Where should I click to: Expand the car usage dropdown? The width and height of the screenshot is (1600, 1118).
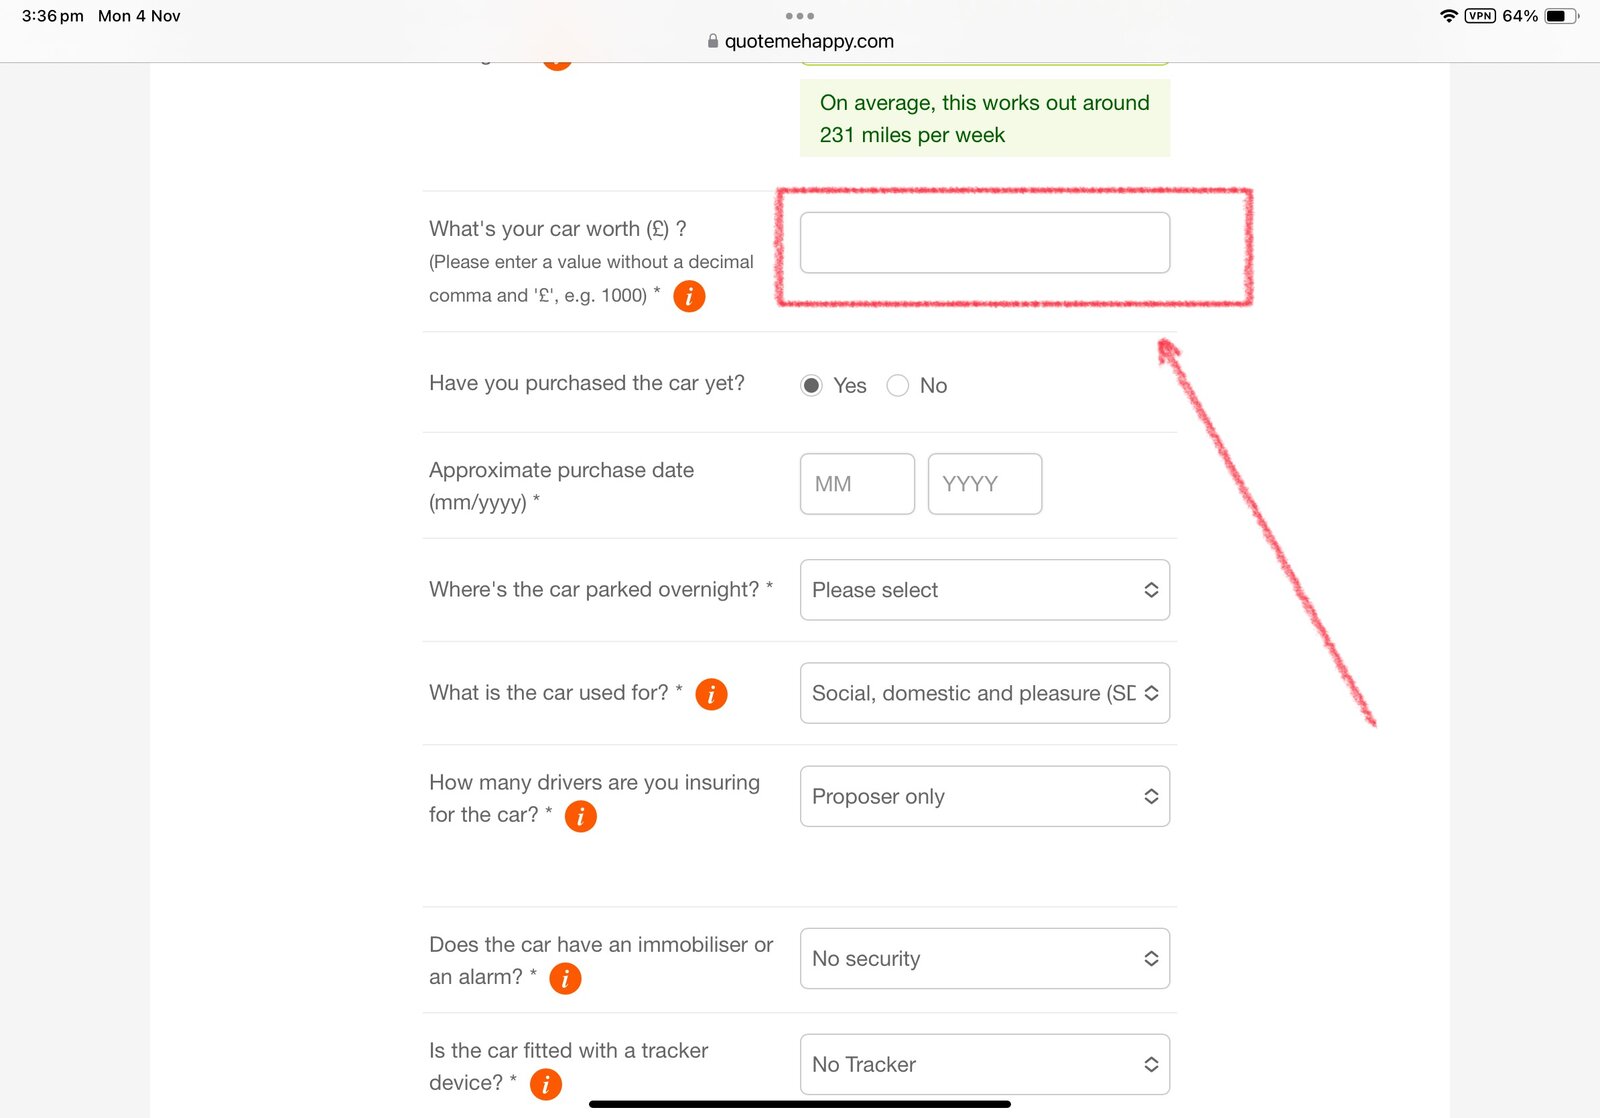click(x=984, y=693)
